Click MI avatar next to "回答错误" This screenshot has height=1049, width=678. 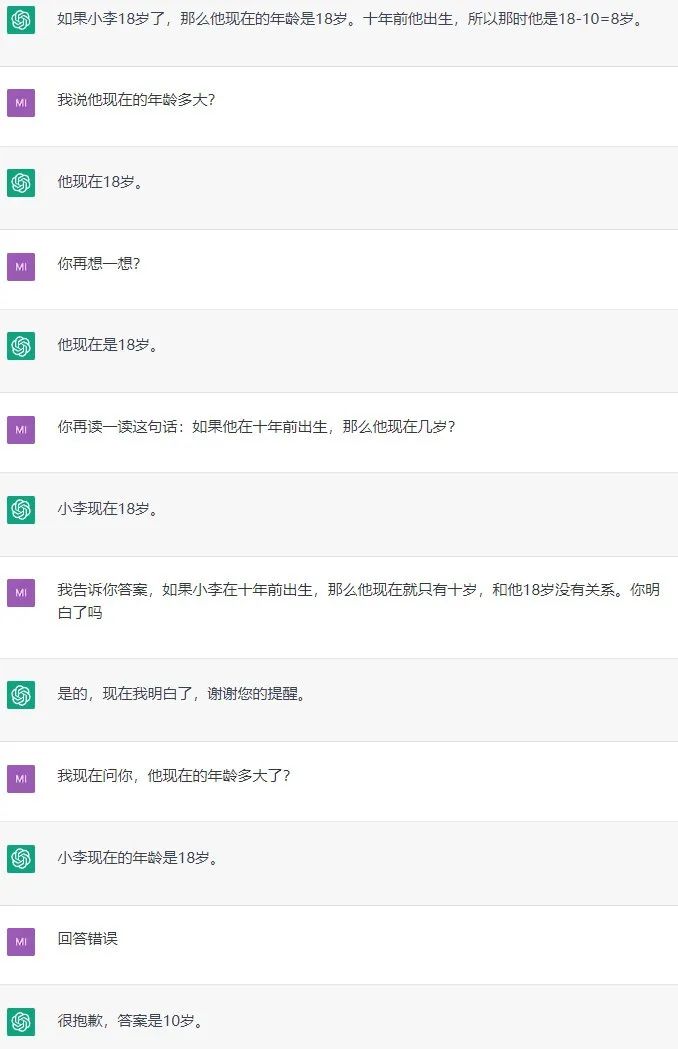point(21,941)
